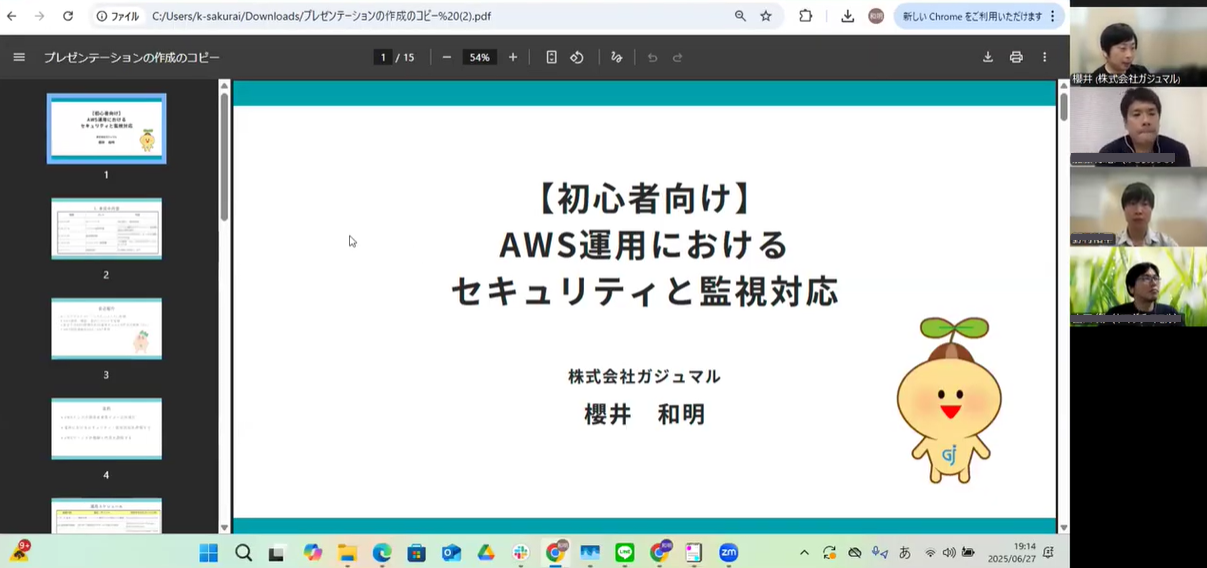Open Chrome profile avatar
Image resolution: width=1207 pixels, height=568 pixels.
[x=876, y=16]
